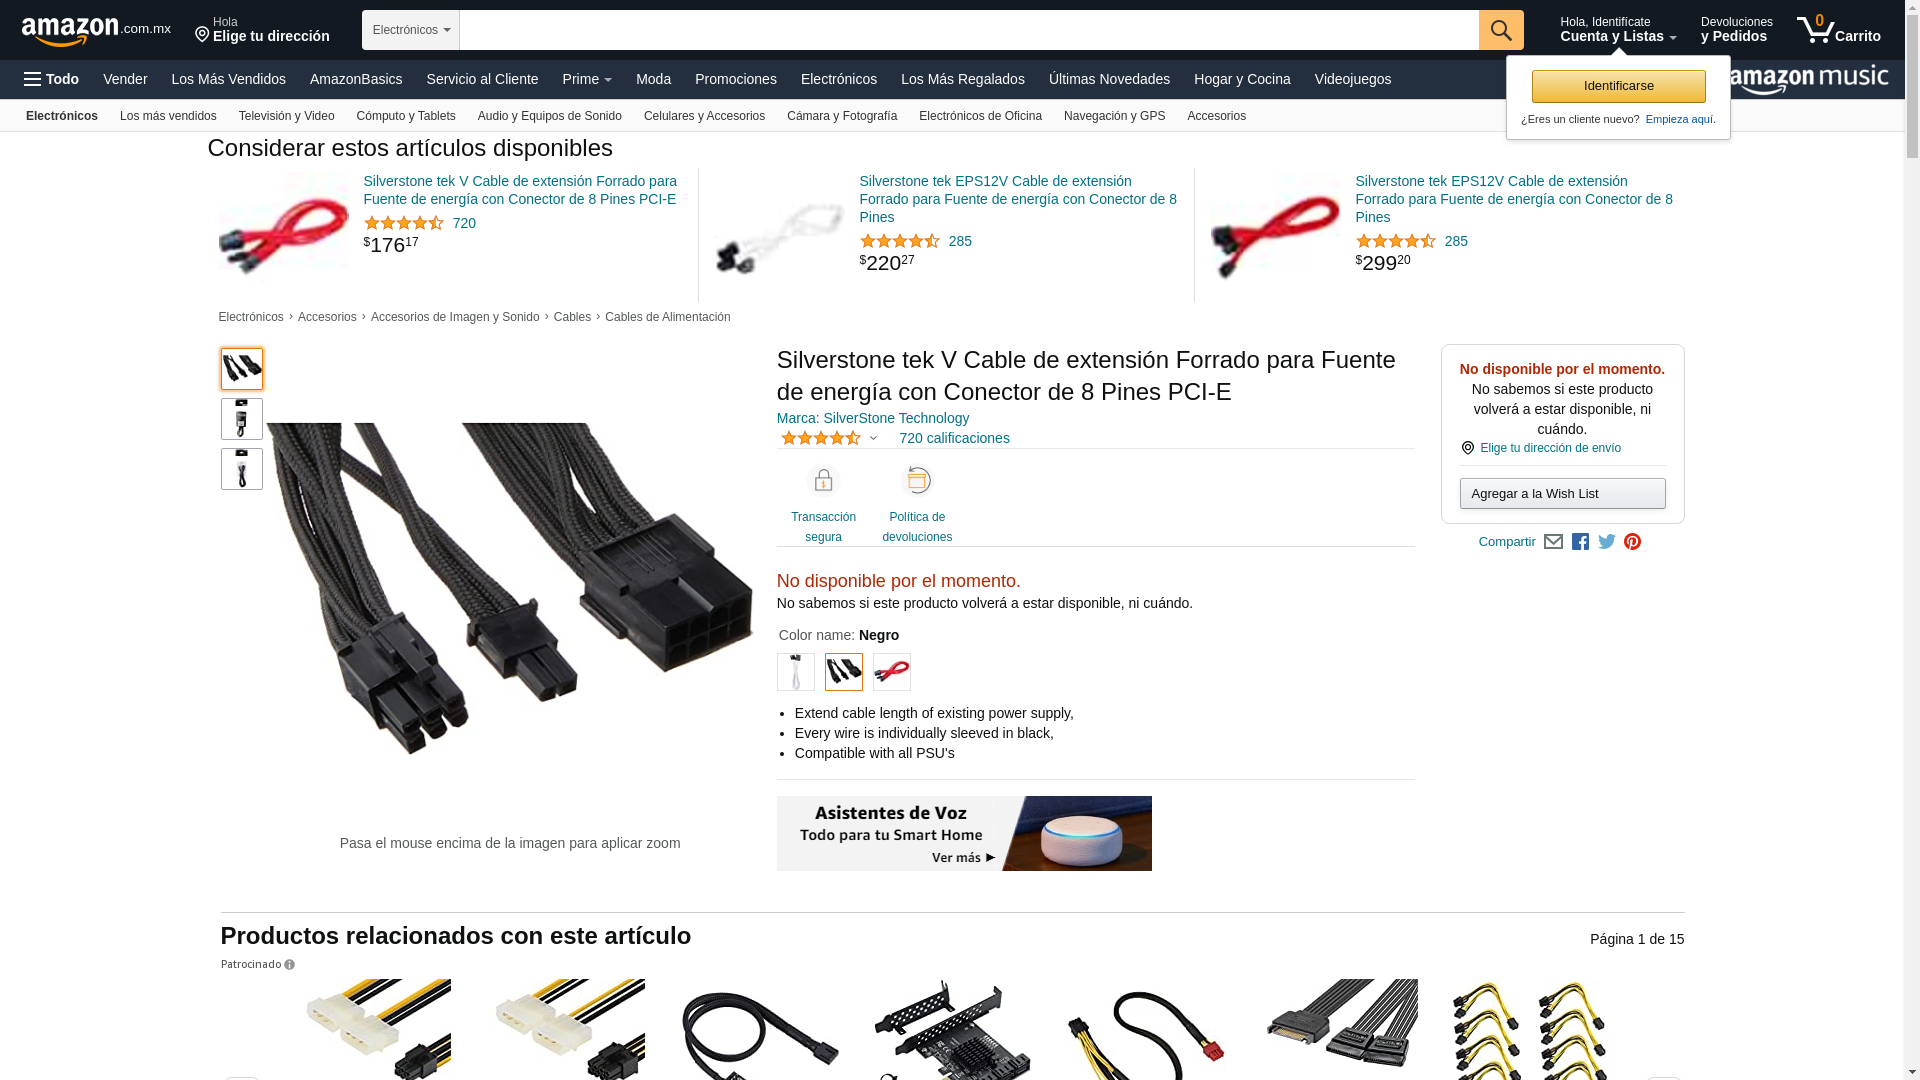Open the star rating breakdown chevron
This screenshot has width=1920, height=1080.
[x=873, y=438]
